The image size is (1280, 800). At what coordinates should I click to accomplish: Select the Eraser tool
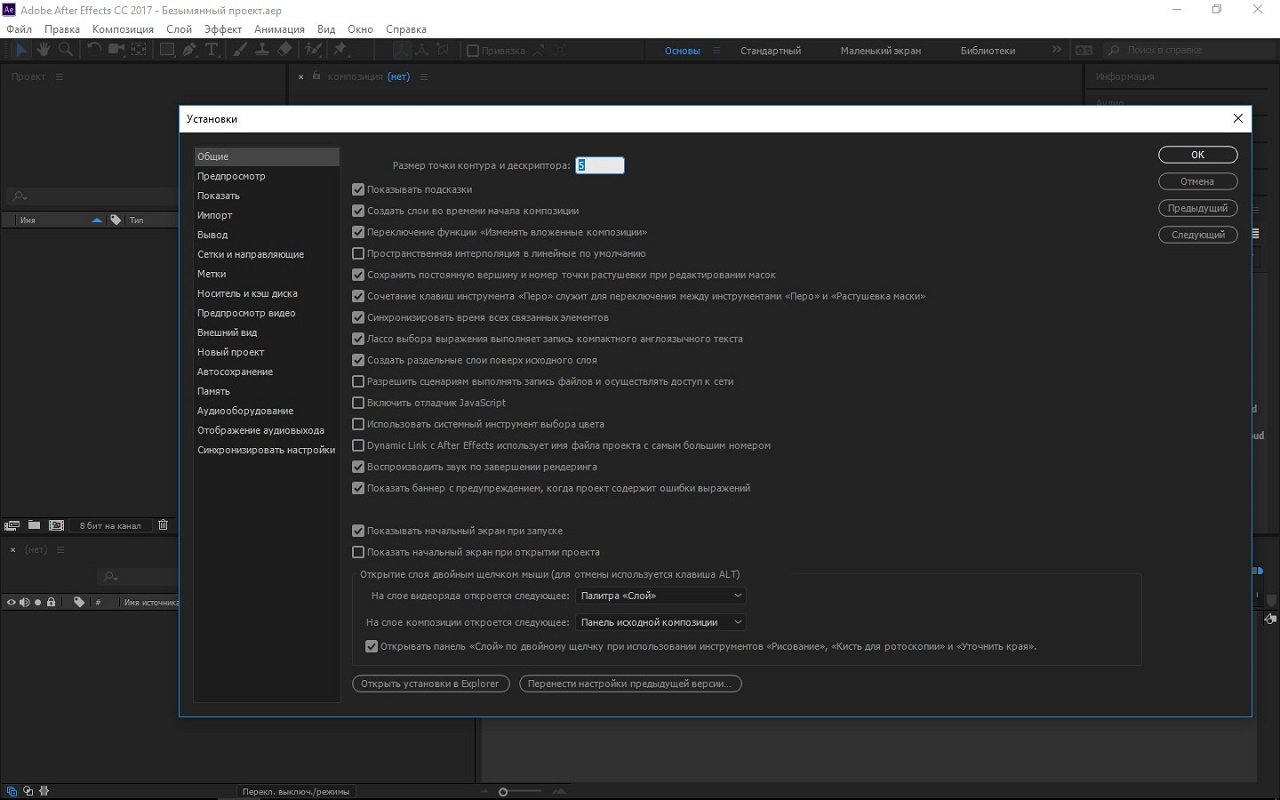(285, 50)
